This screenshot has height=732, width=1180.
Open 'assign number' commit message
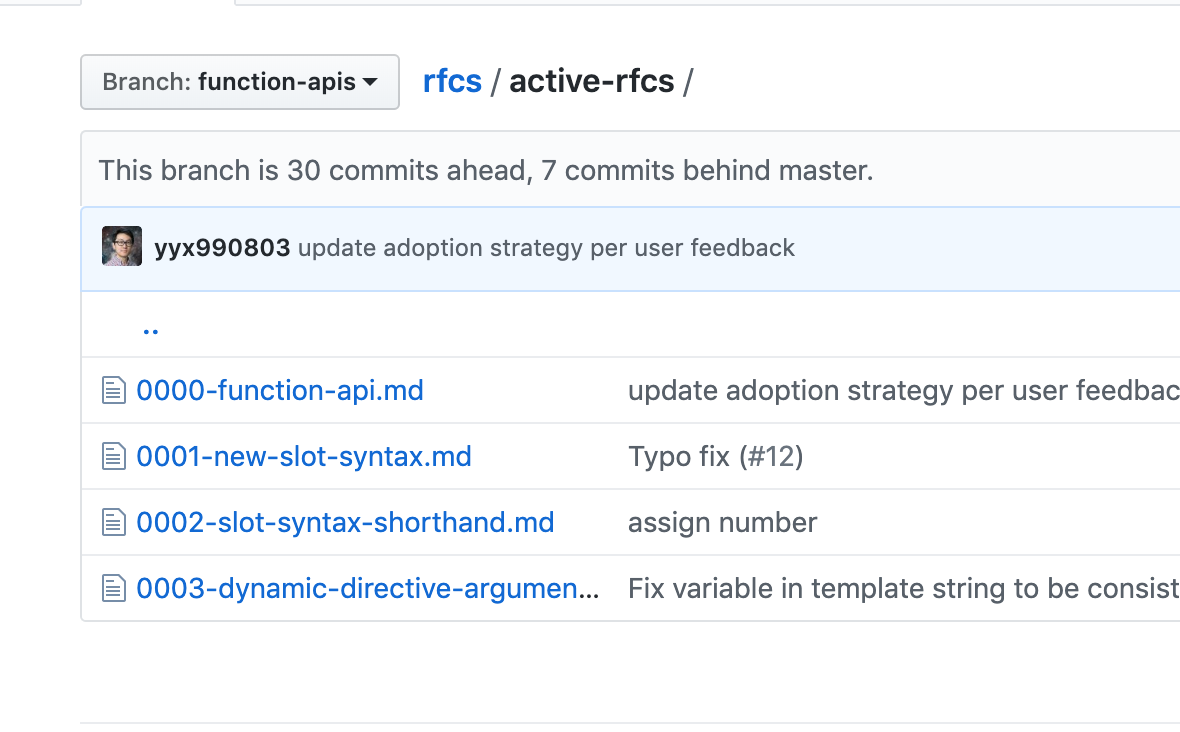pyautogui.click(x=722, y=522)
